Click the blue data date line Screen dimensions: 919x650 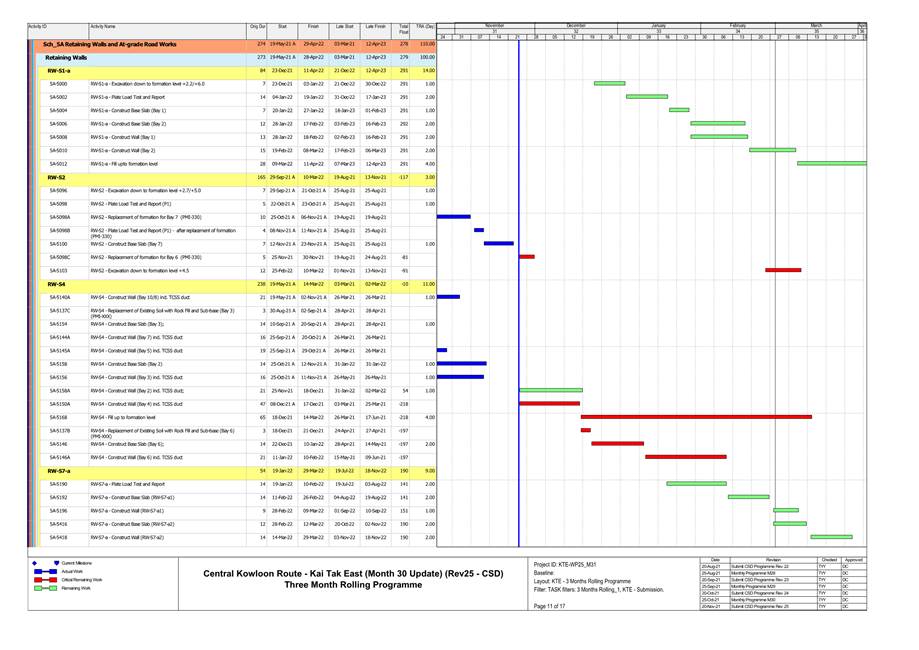pyautogui.click(x=519, y=300)
